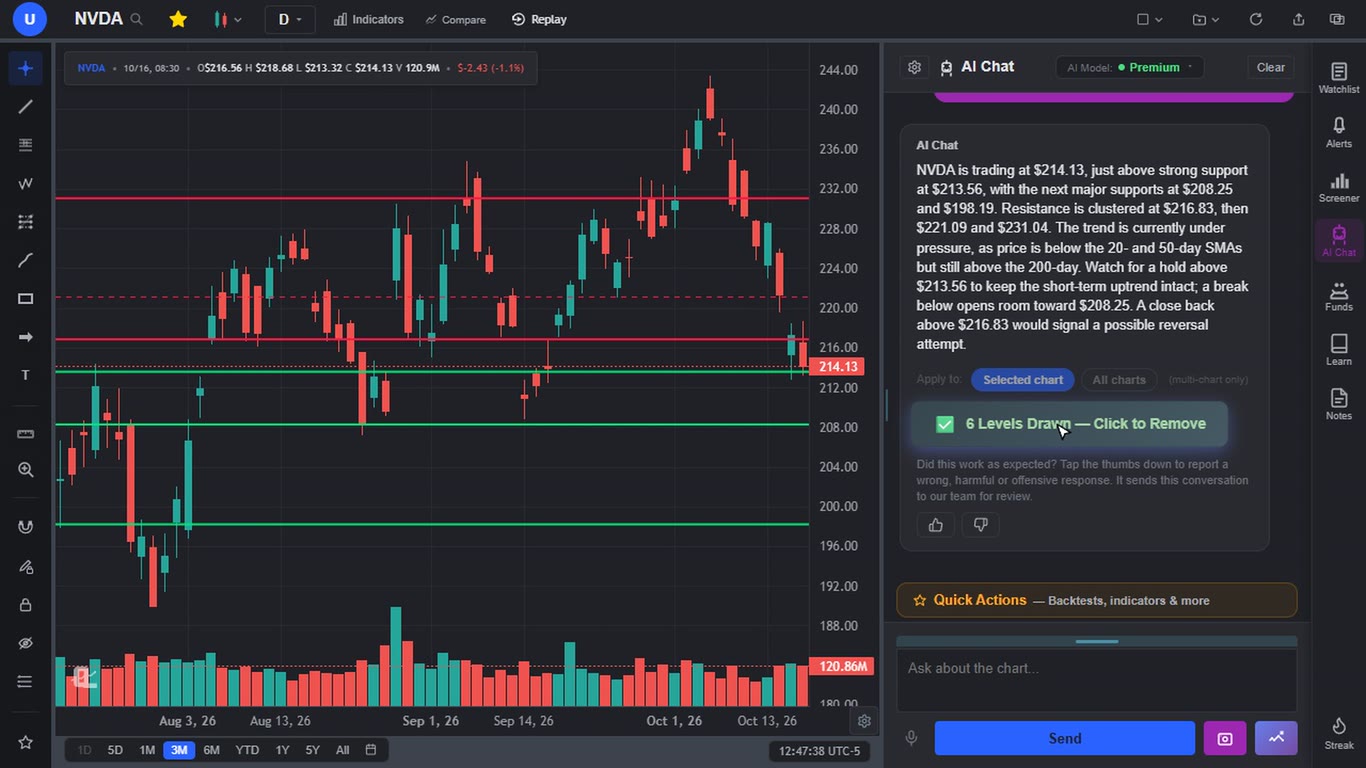Clear the AI chat conversation
This screenshot has width=1366, height=768.
pyautogui.click(x=1271, y=67)
